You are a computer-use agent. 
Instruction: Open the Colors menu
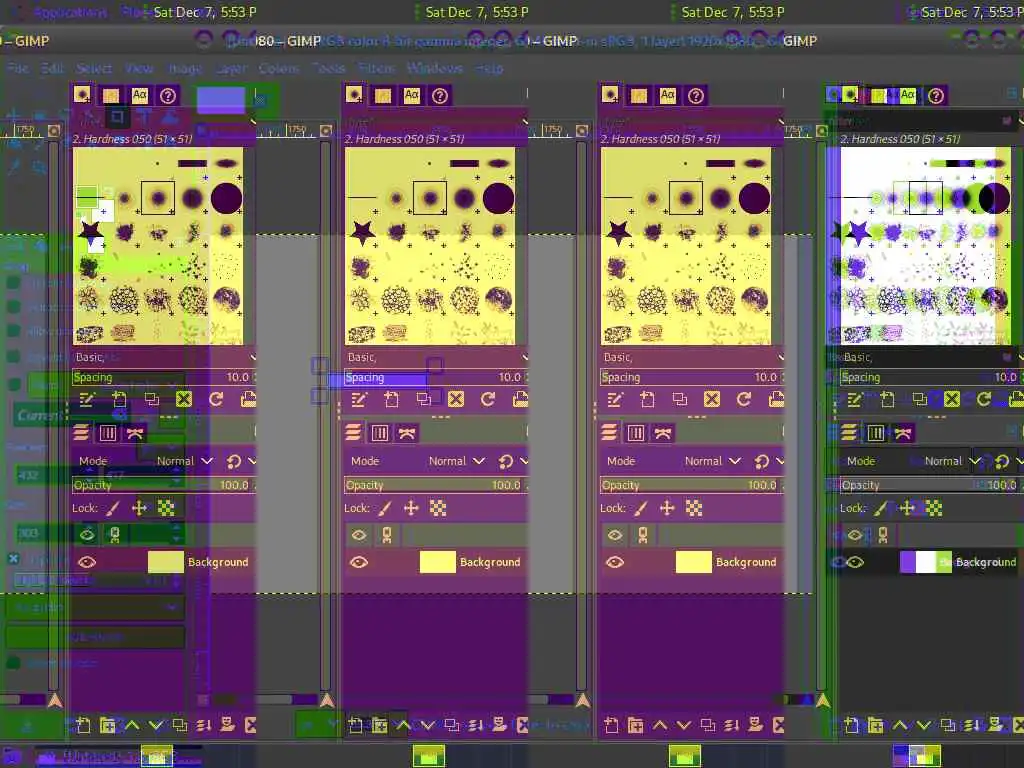tap(279, 68)
